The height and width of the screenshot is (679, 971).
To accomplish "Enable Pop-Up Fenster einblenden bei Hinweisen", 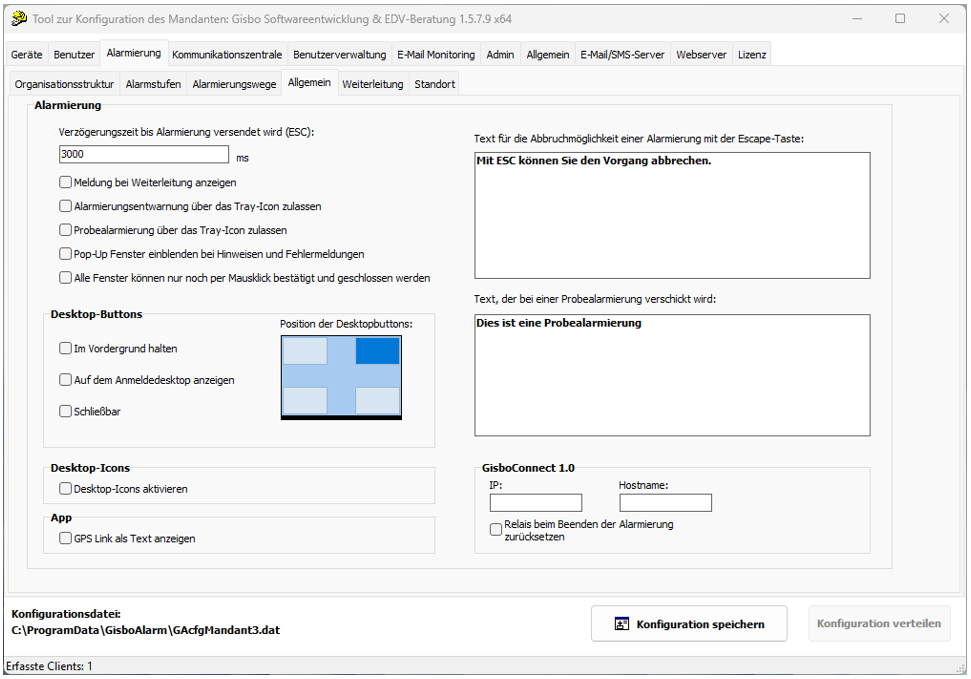I will (65, 253).
